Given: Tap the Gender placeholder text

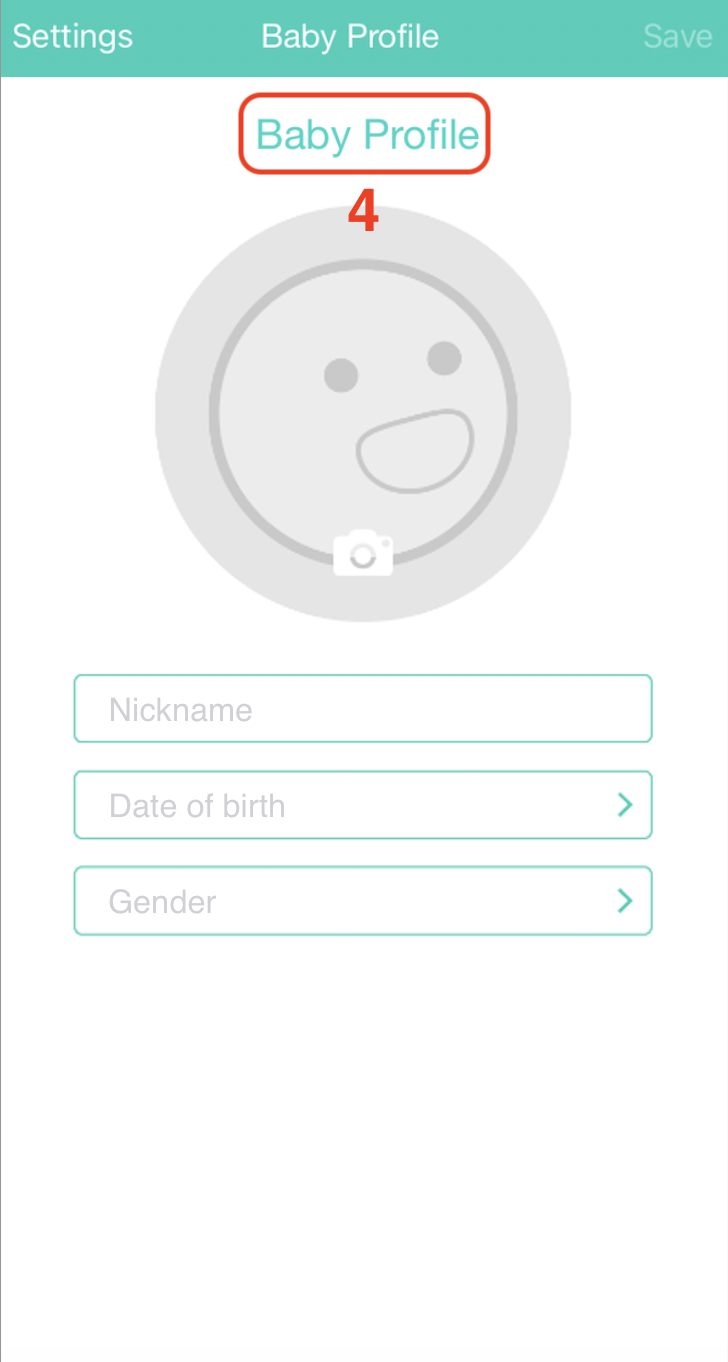Looking at the screenshot, I should click(162, 902).
